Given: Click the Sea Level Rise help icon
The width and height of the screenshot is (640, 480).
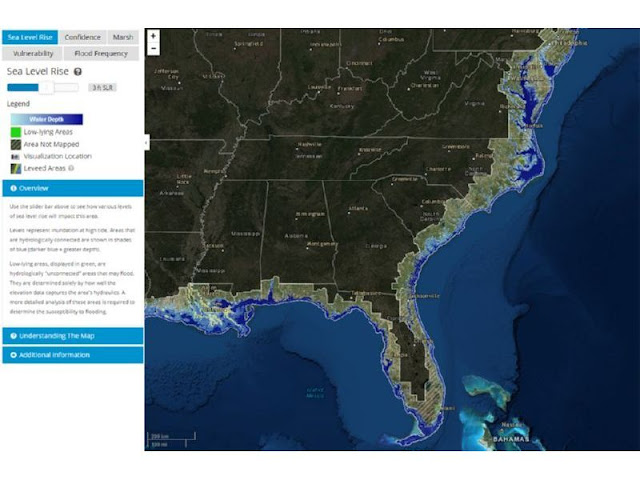Looking at the screenshot, I should [77, 72].
